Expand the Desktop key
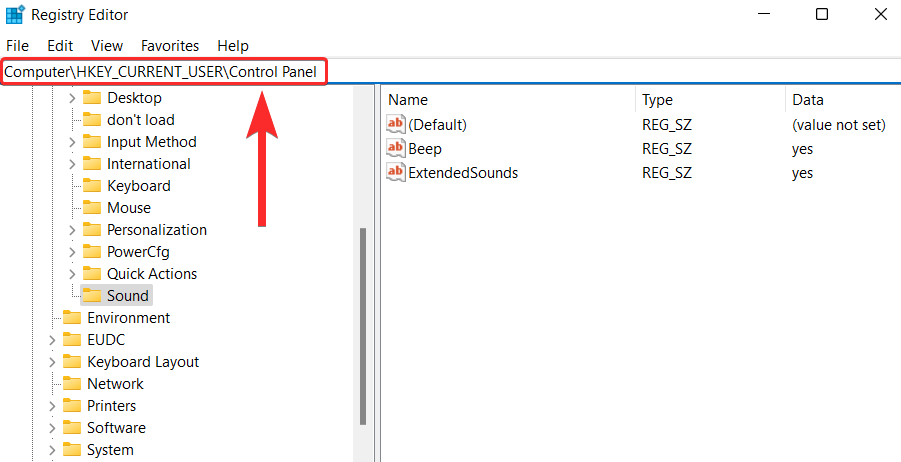Image resolution: width=901 pixels, height=462 pixels. point(72,98)
